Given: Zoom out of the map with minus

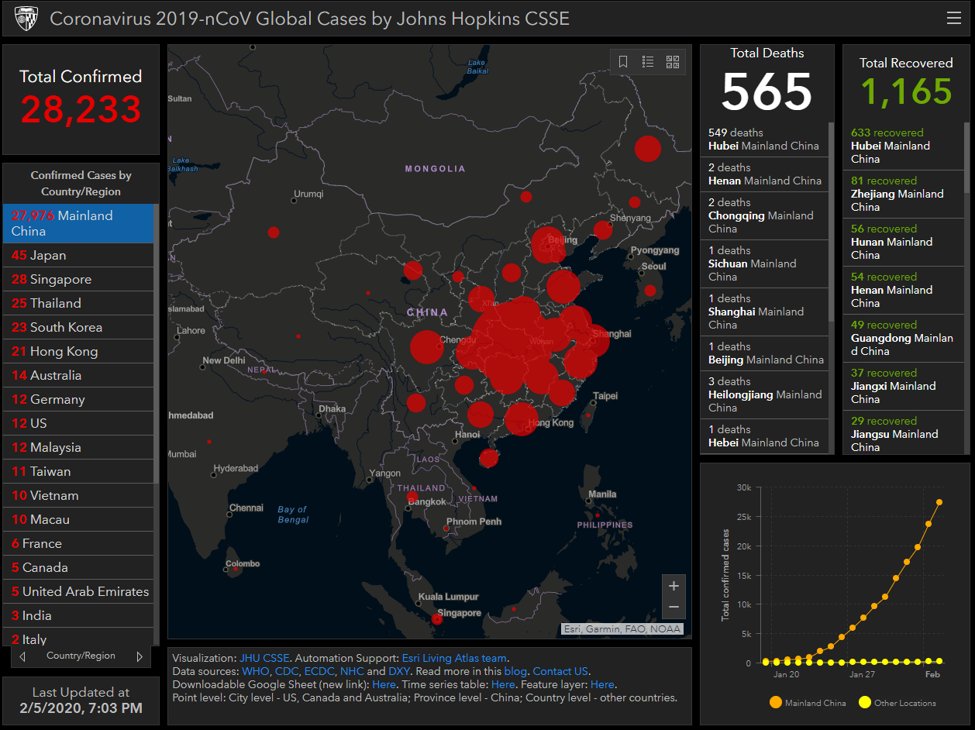Looking at the screenshot, I should pyautogui.click(x=673, y=607).
